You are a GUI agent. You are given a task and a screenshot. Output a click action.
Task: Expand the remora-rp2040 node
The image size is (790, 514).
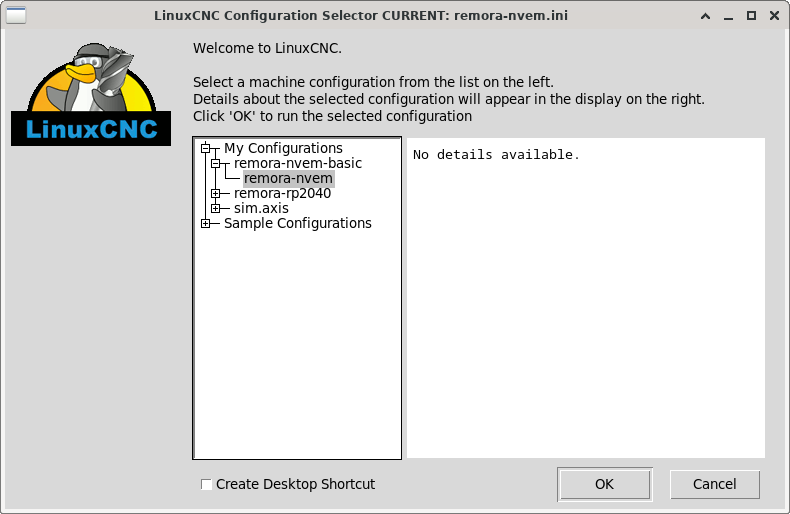pyautogui.click(x=216, y=194)
